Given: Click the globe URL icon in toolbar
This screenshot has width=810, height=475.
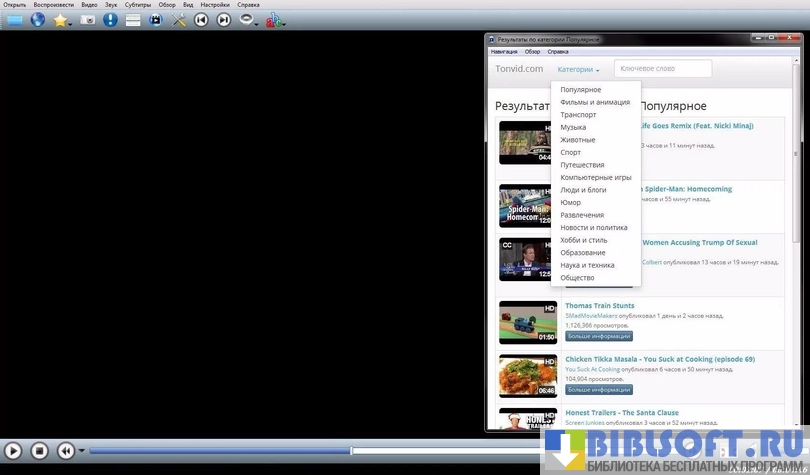Looking at the screenshot, I should tap(38, 20).
